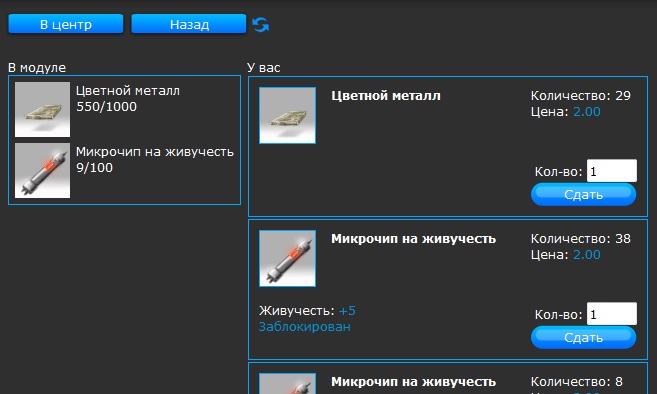Hand in Микрочип (38) with Сдать
The height and width of the screenshot is (394, 657).
pos(583,337)
